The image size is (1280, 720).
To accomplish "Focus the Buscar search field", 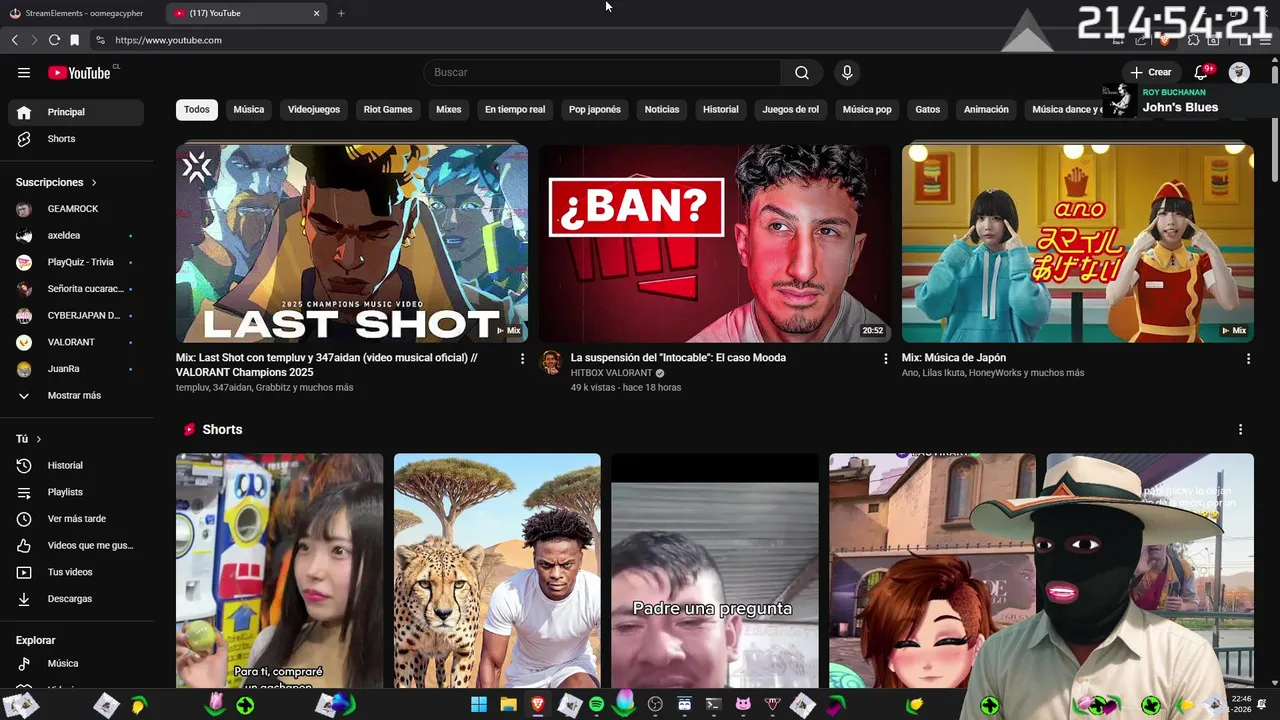I will (602, 72).
